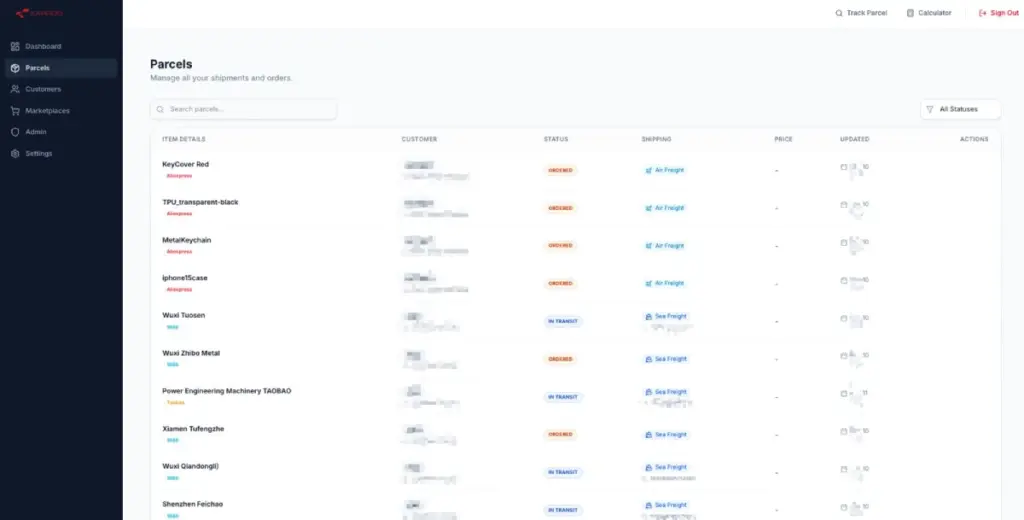Screen dimensions: 1024x520
Task: Click the Sign Out link
Action: [1003, 13]
